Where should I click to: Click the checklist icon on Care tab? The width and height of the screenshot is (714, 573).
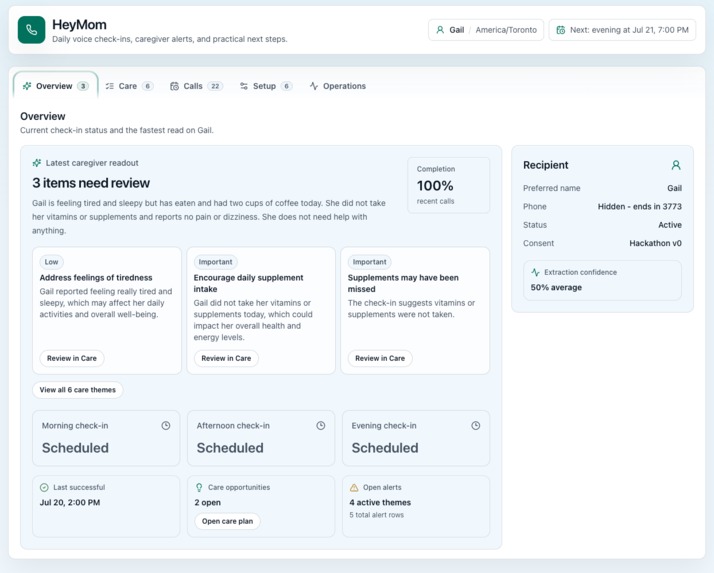(x=110, y=86)
